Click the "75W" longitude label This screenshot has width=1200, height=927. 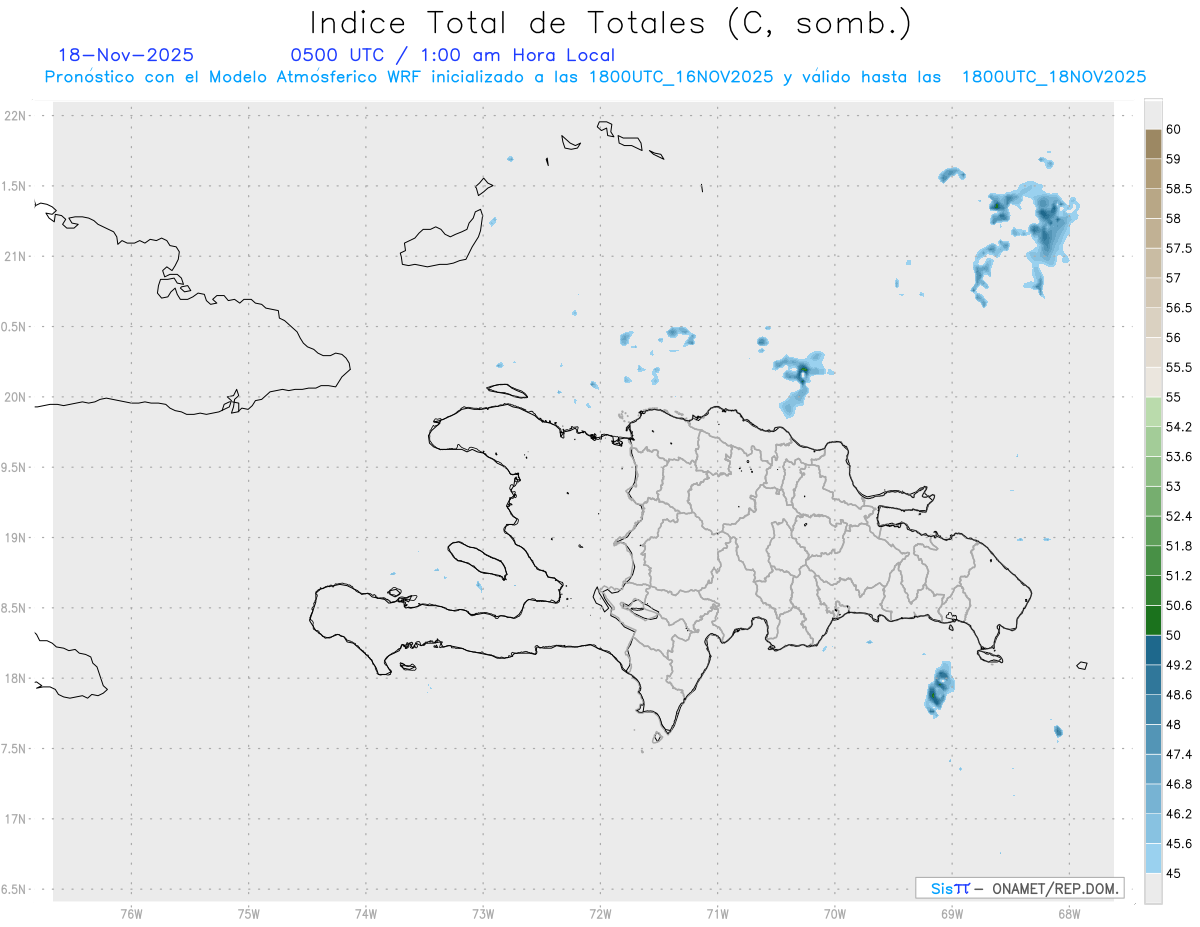(x=249, y=913)
